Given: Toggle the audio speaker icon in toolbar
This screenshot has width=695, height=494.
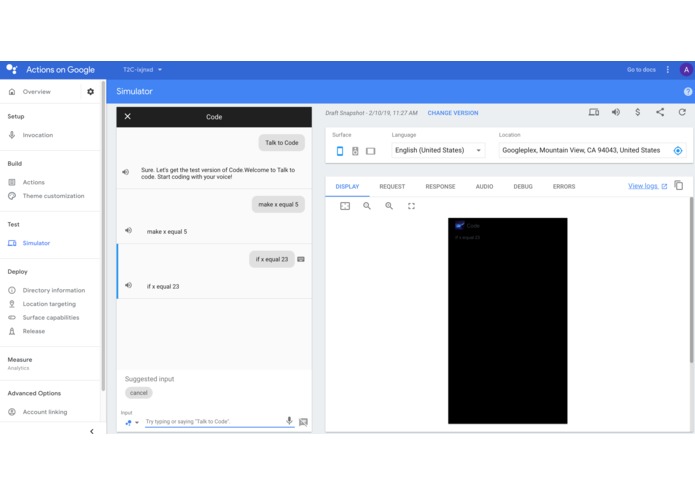Looking at the screenshot, I should click(616, 113).
